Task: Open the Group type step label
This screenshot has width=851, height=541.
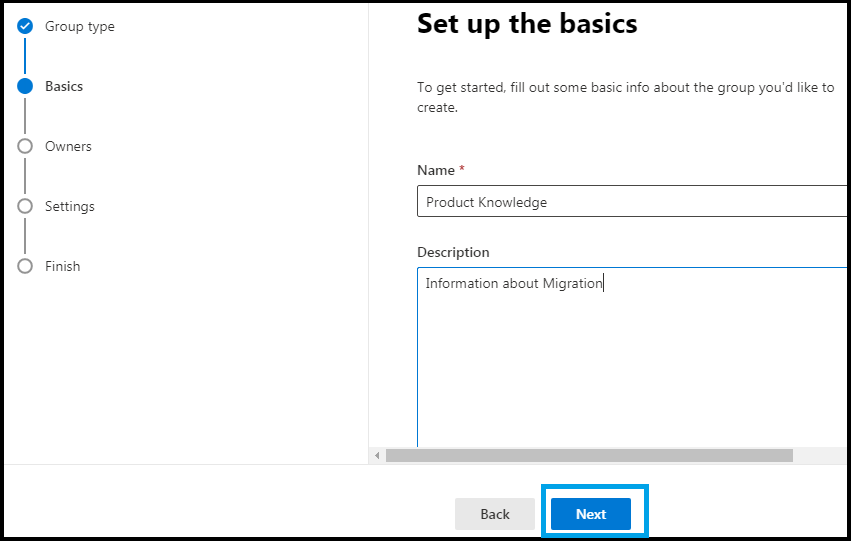Action: [80, 27]
